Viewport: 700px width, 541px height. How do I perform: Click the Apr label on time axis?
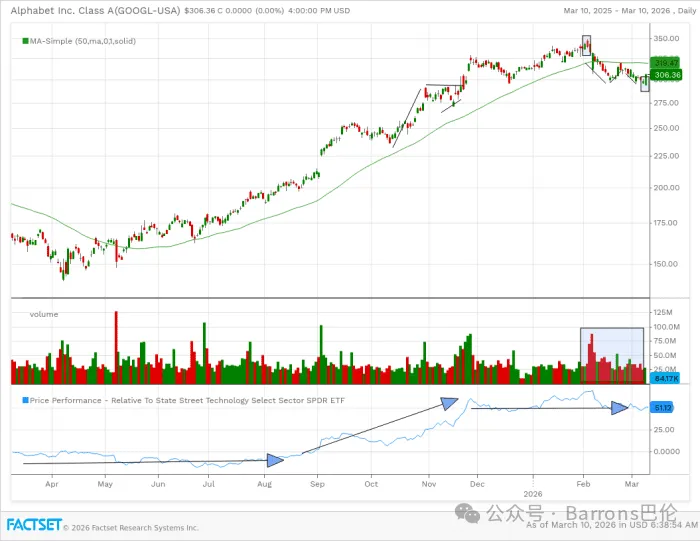(52, 484)
